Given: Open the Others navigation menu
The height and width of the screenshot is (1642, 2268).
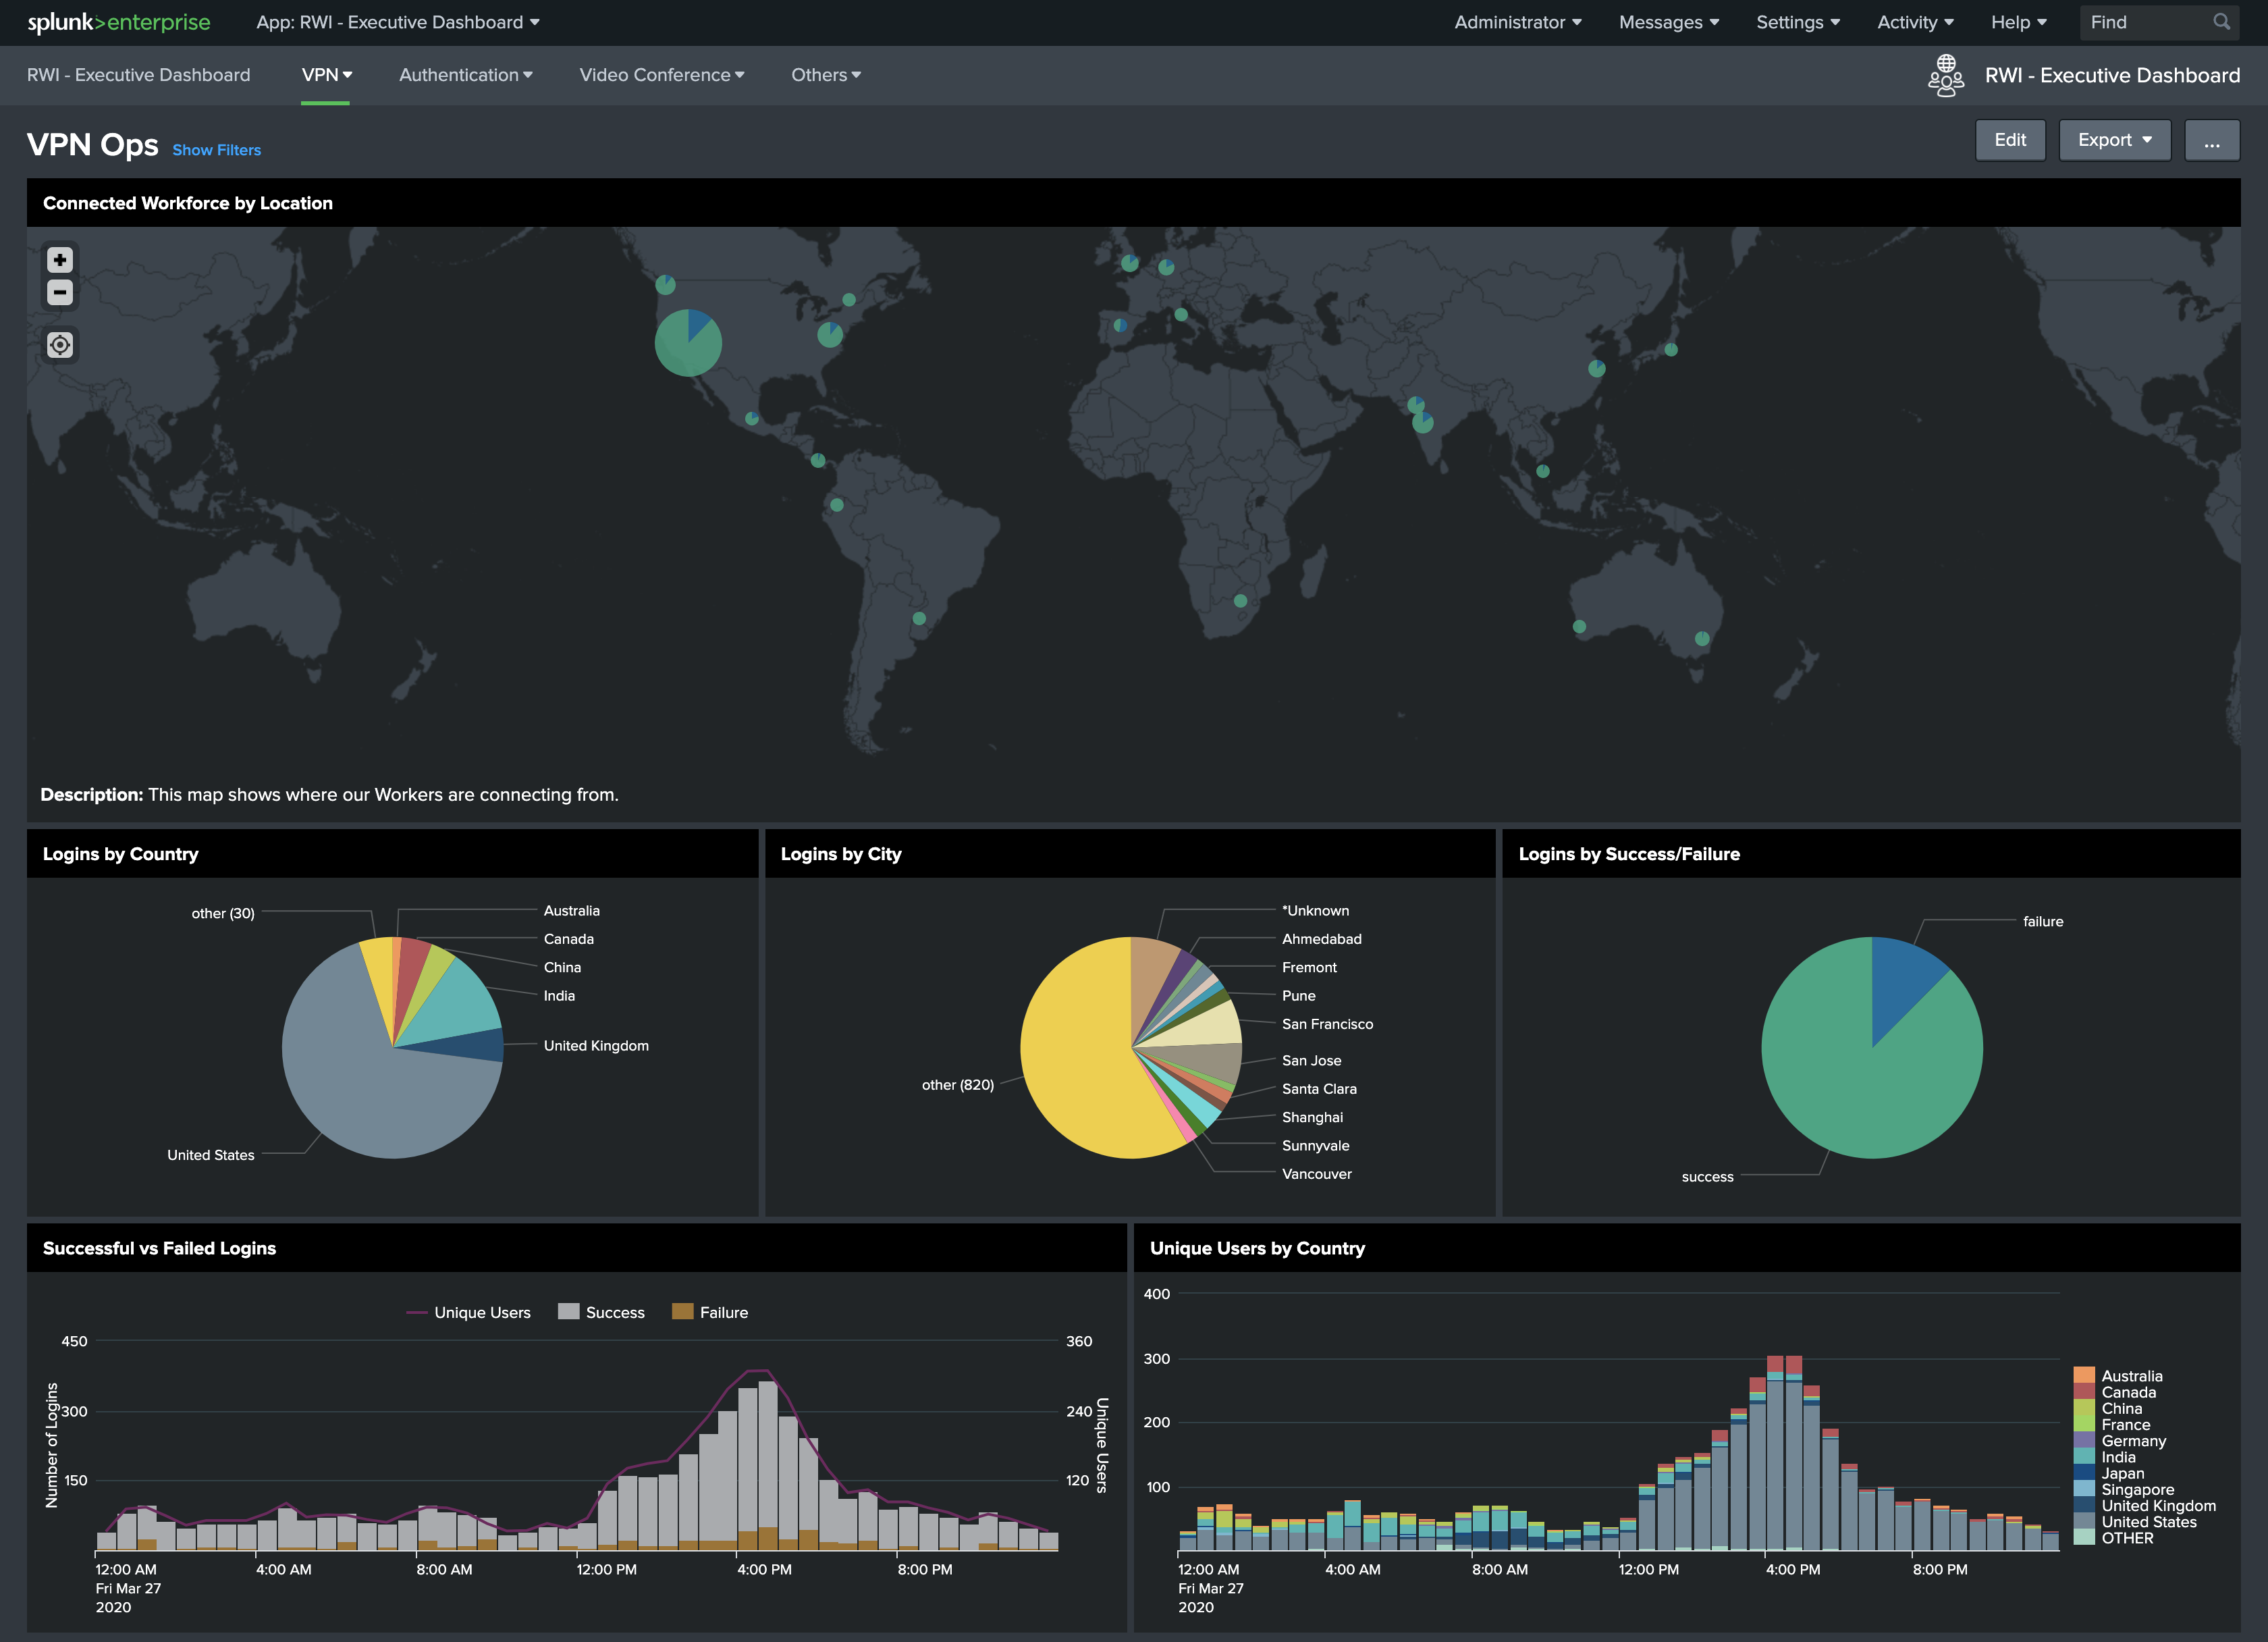Looking at the screenshot, I should point(825,75).
